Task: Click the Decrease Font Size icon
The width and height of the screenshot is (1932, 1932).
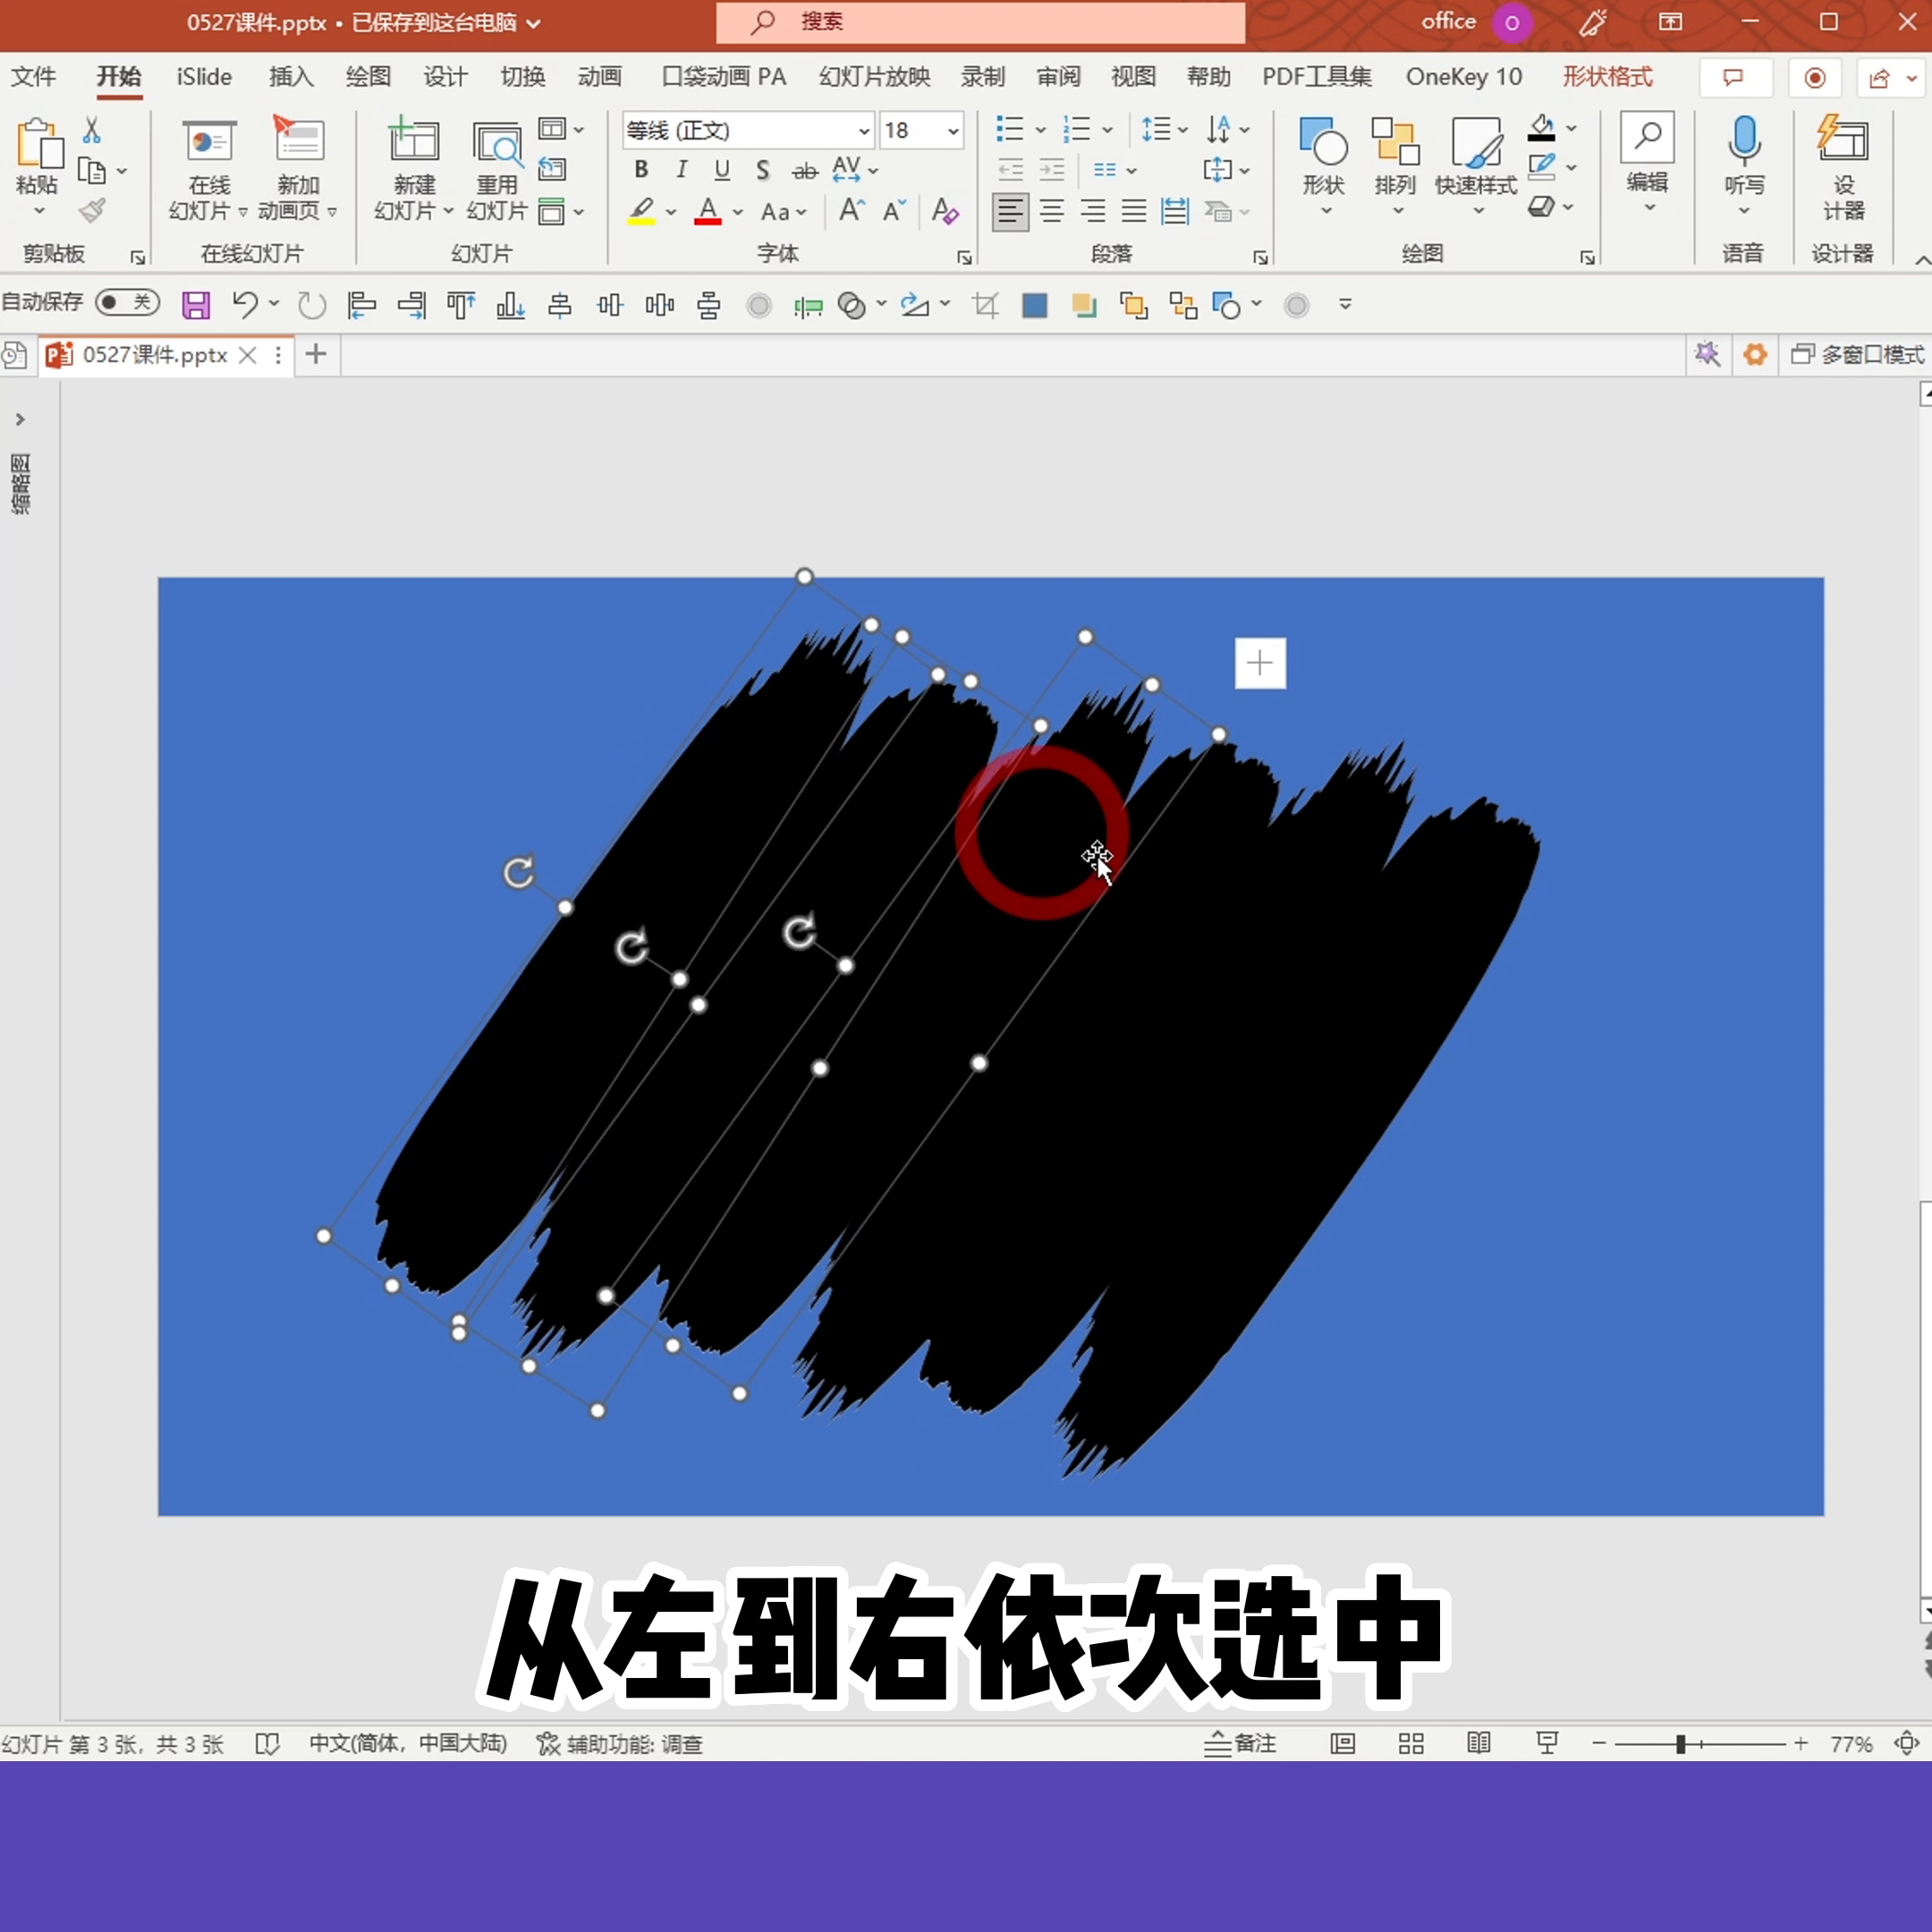Action: tap(893, 211)
